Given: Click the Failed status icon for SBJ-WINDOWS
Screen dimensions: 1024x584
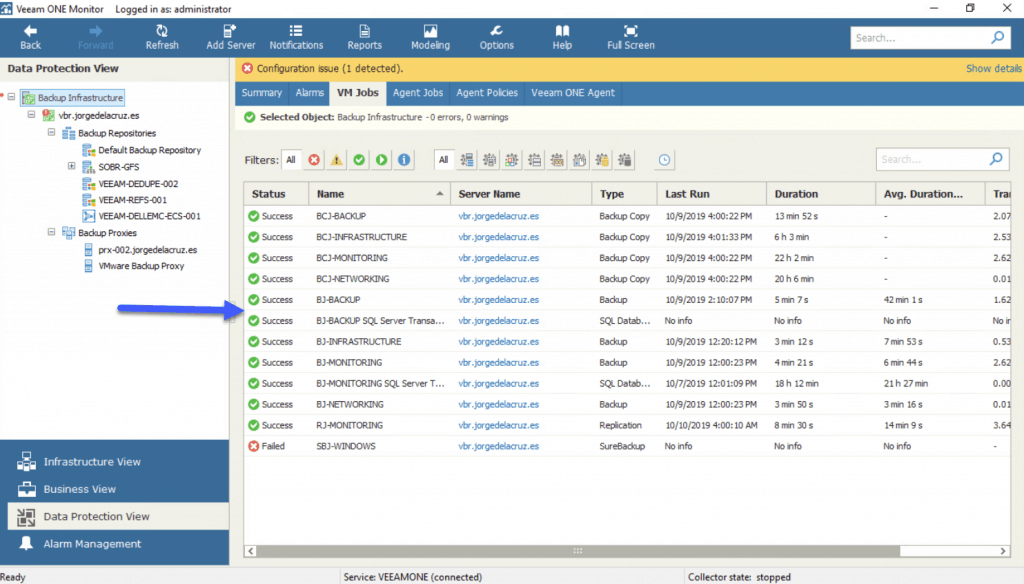Looking at the screenshot, I should point(253,446).
